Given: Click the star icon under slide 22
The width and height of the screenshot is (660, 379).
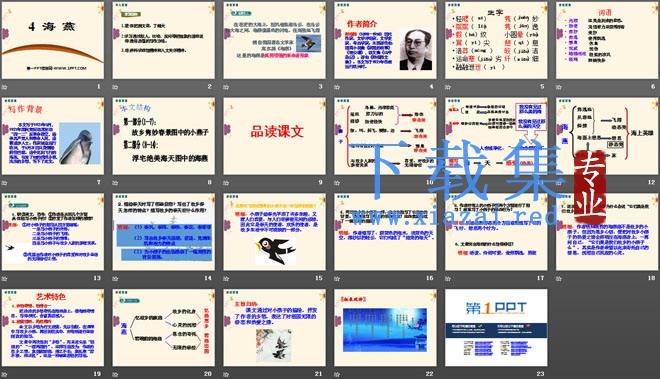Looking at the screenshot, I should click(x=337, y=374).
